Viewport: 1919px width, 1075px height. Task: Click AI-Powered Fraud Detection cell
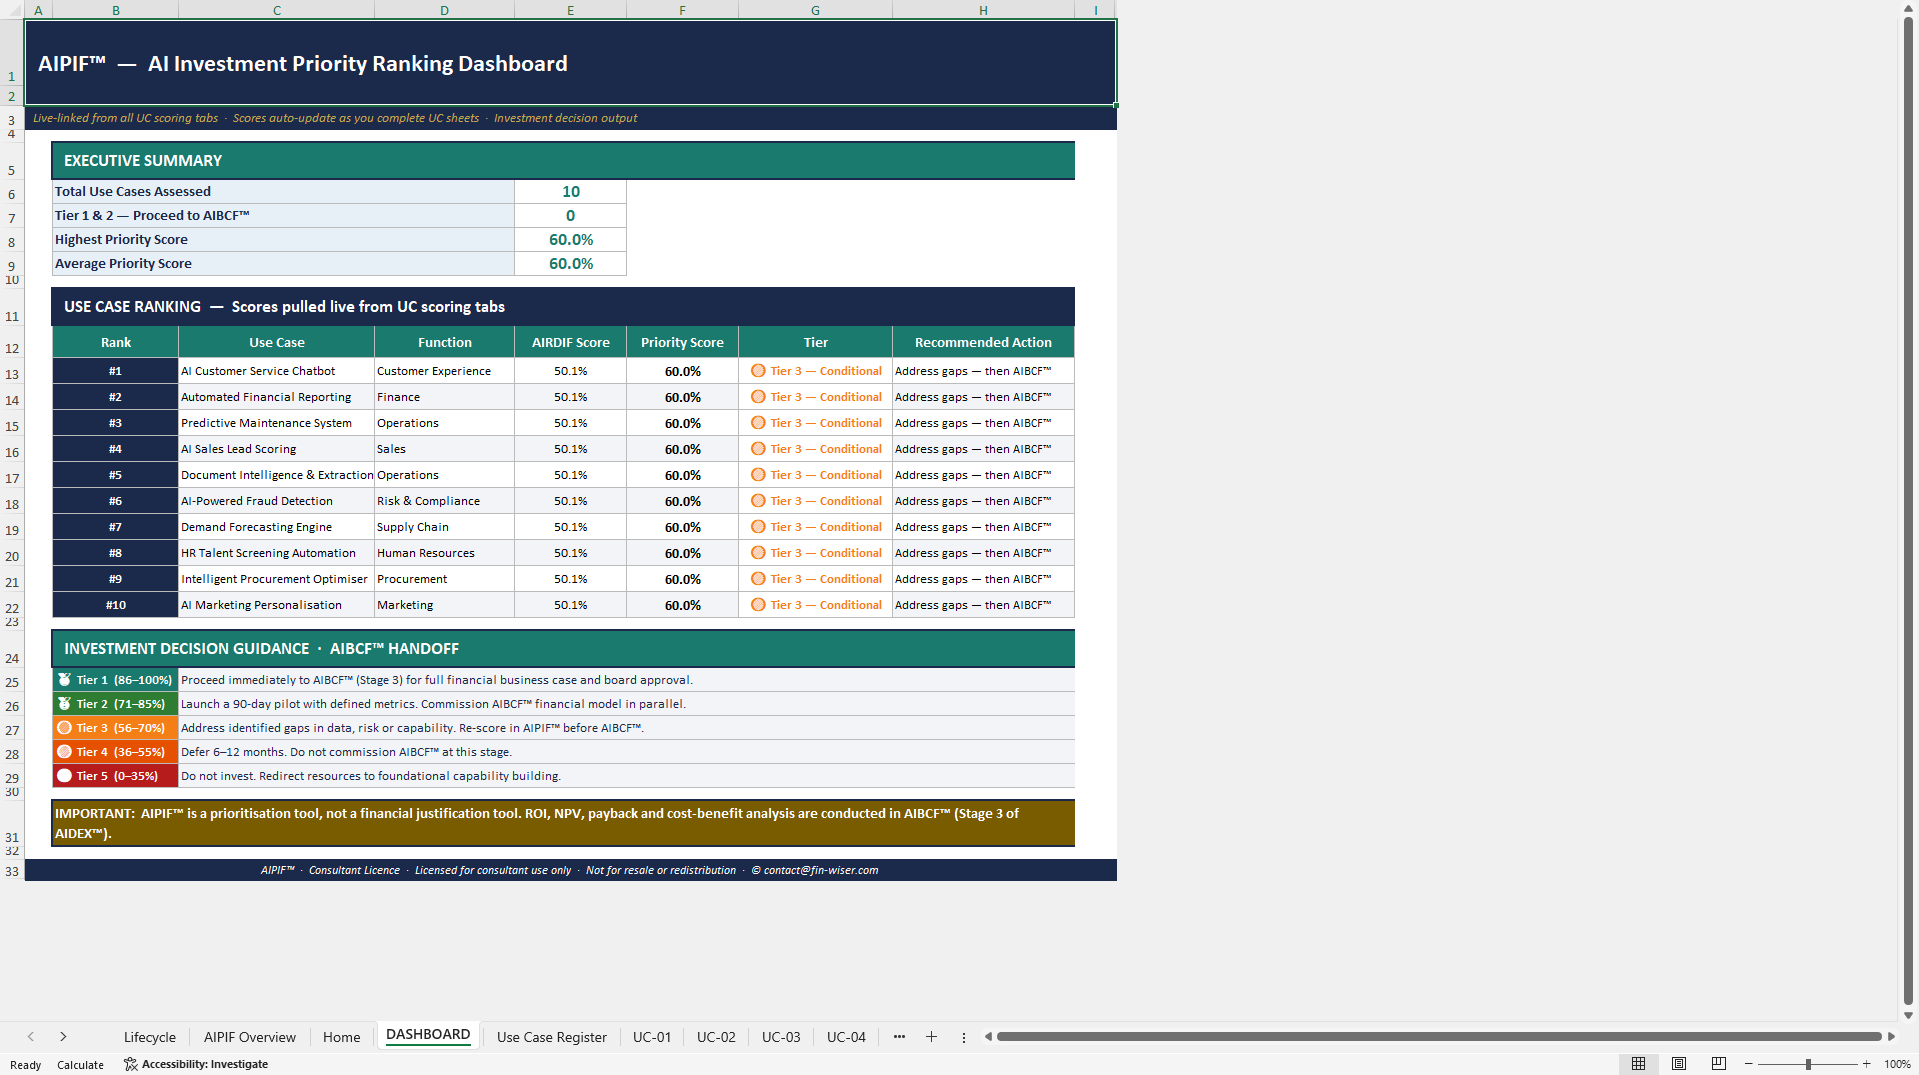coord(277,501)
